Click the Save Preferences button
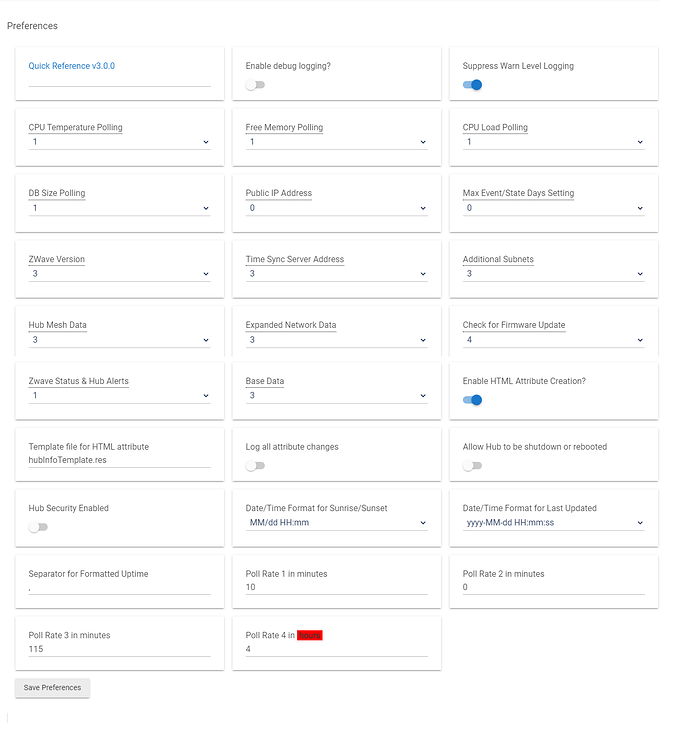The height and width of the screenshot is (750, 680). [x=52, y=688]
